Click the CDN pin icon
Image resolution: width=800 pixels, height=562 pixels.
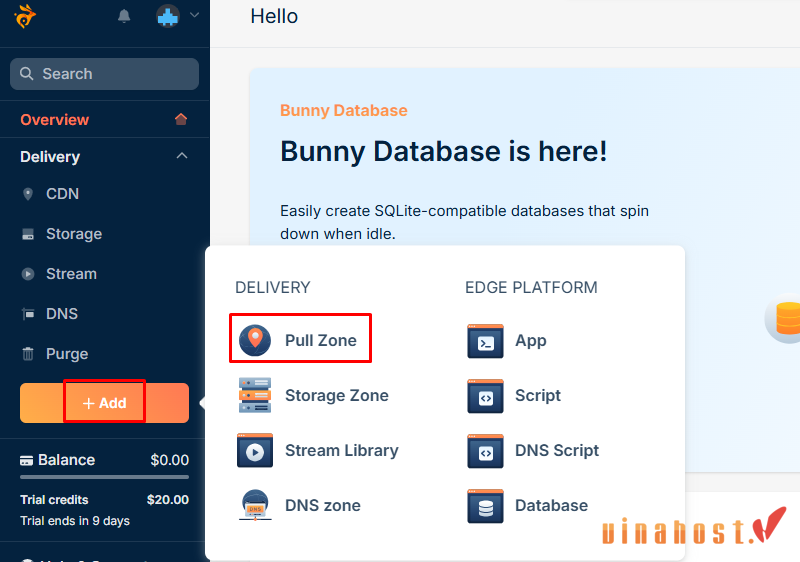28,194
